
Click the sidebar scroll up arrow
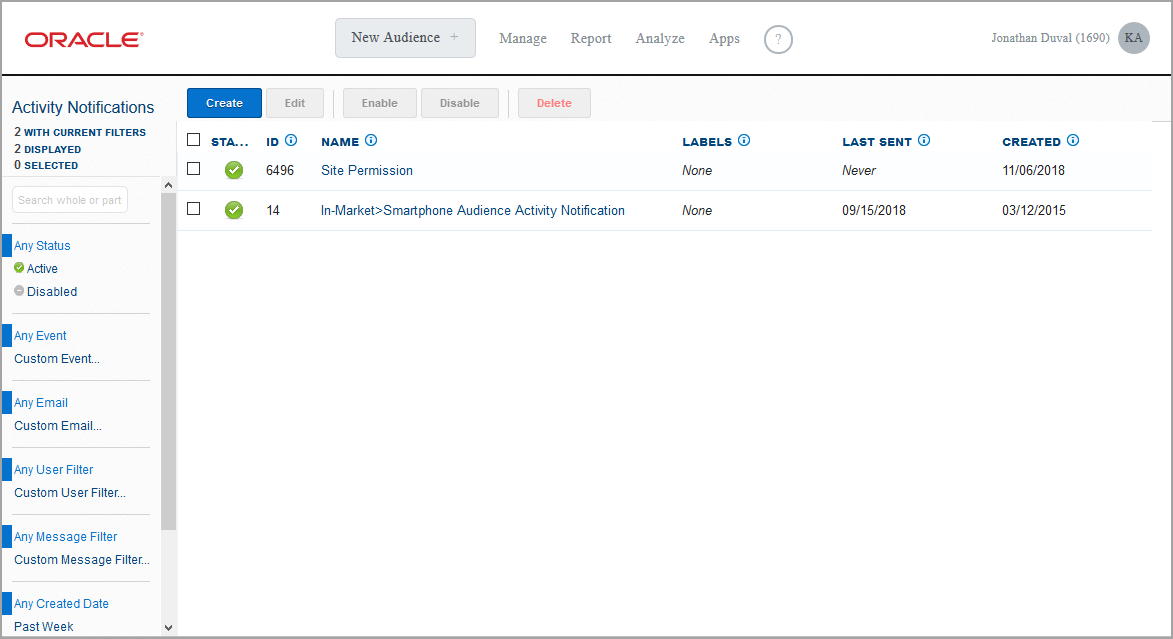coord(168,185)
